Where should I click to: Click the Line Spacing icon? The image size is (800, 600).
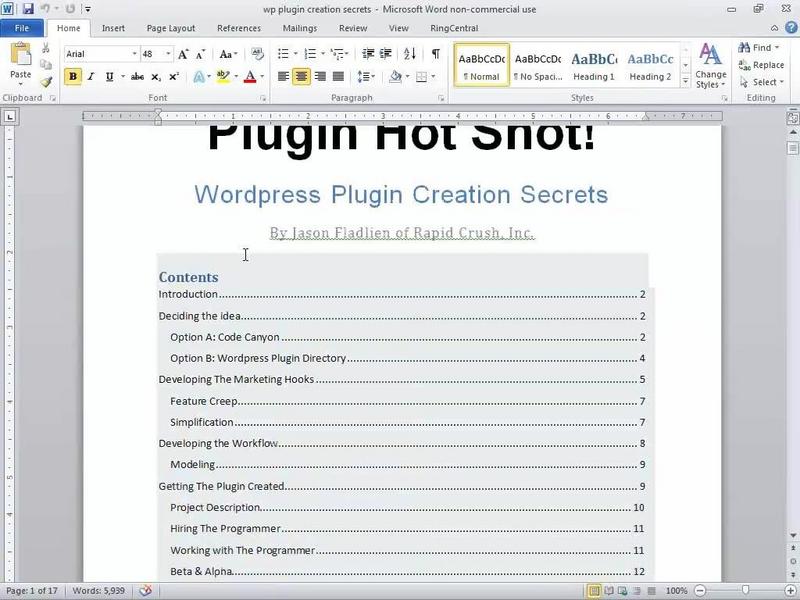363,77
